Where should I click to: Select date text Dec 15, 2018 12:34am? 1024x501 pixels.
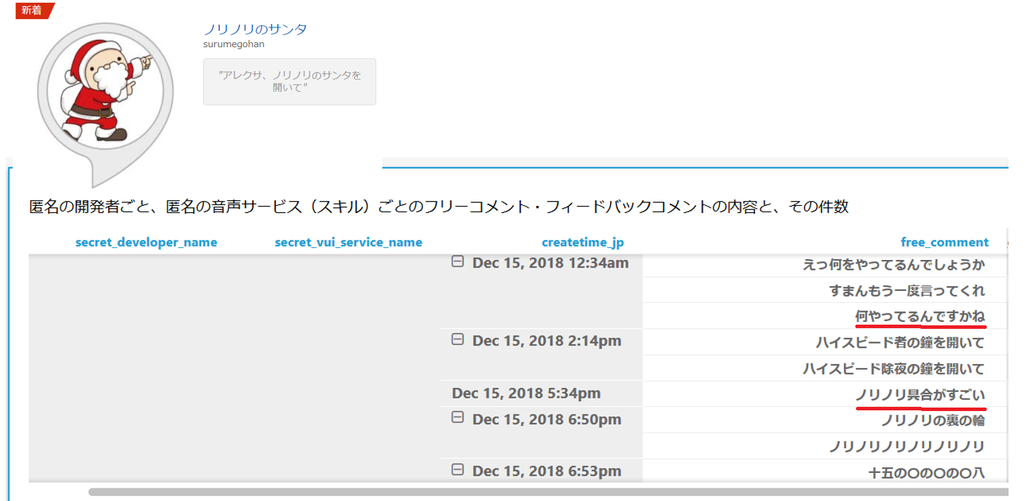coord(551,263)
